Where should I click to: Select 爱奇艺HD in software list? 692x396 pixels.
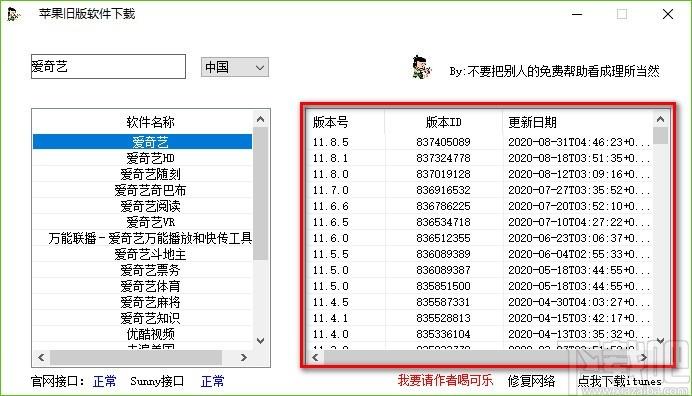pos(142,158)
